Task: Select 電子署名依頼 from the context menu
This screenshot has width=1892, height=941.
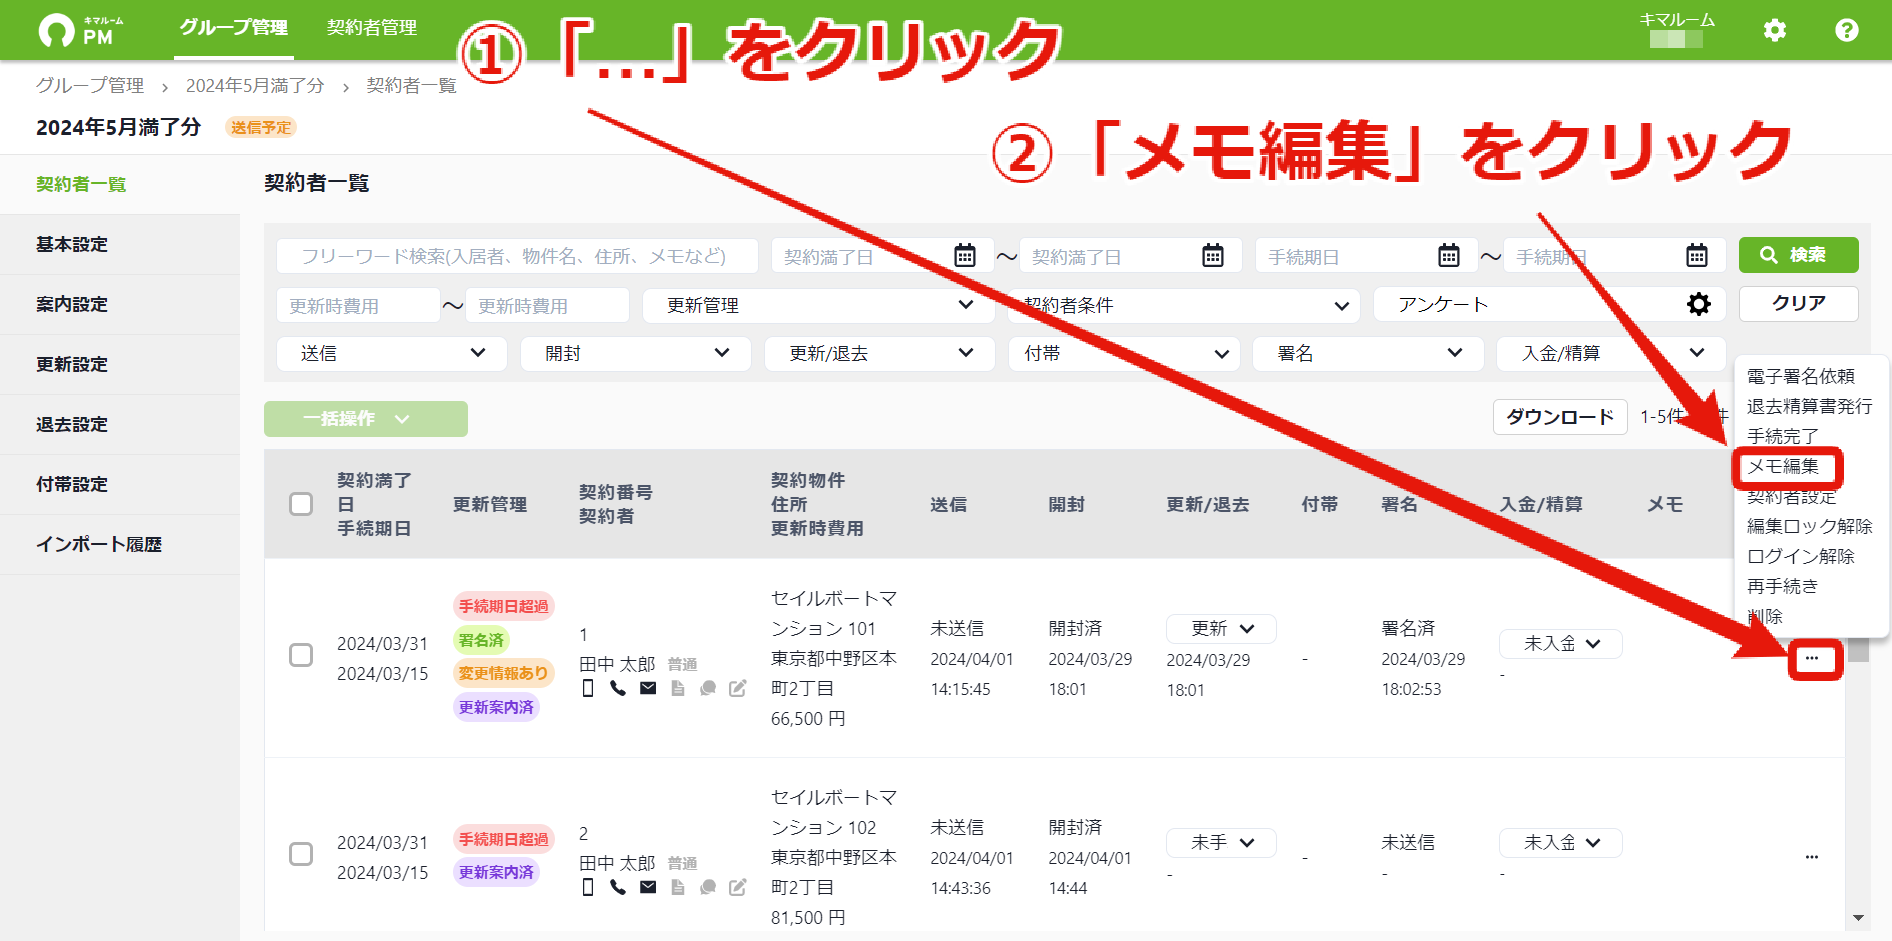Action: (1801, 376)
